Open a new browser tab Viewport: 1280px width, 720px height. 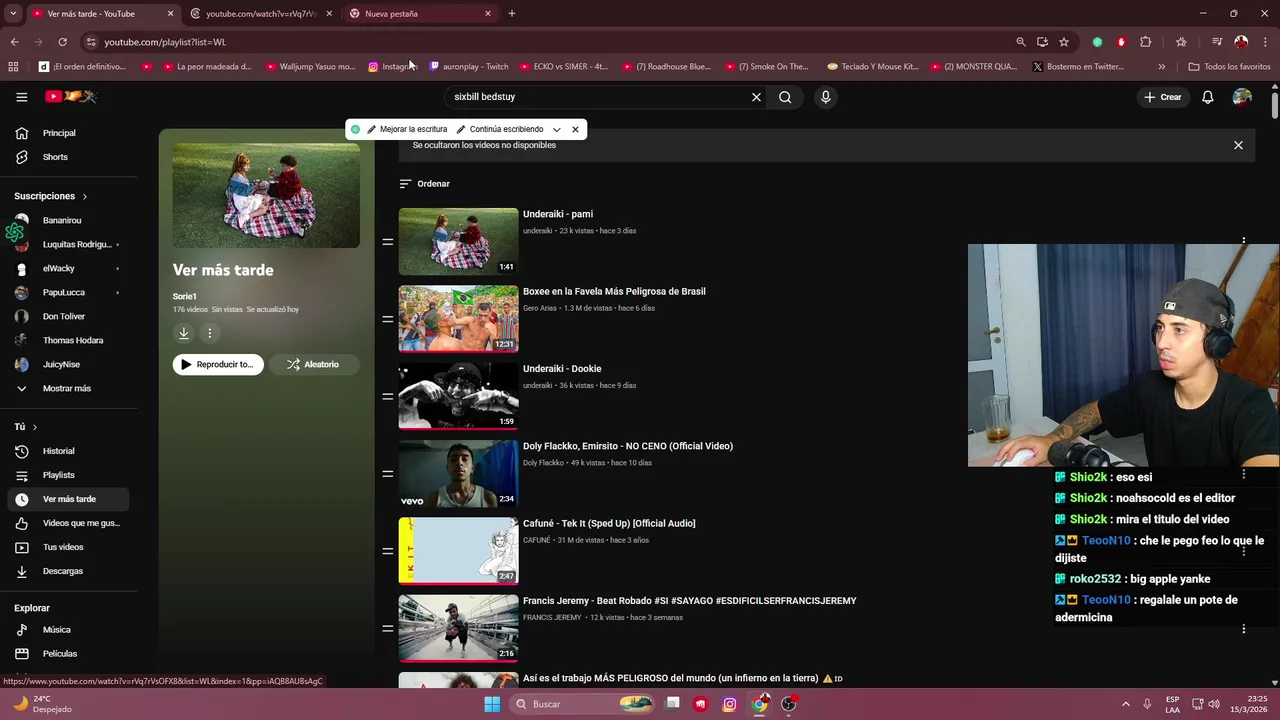[x=512, y=14]
